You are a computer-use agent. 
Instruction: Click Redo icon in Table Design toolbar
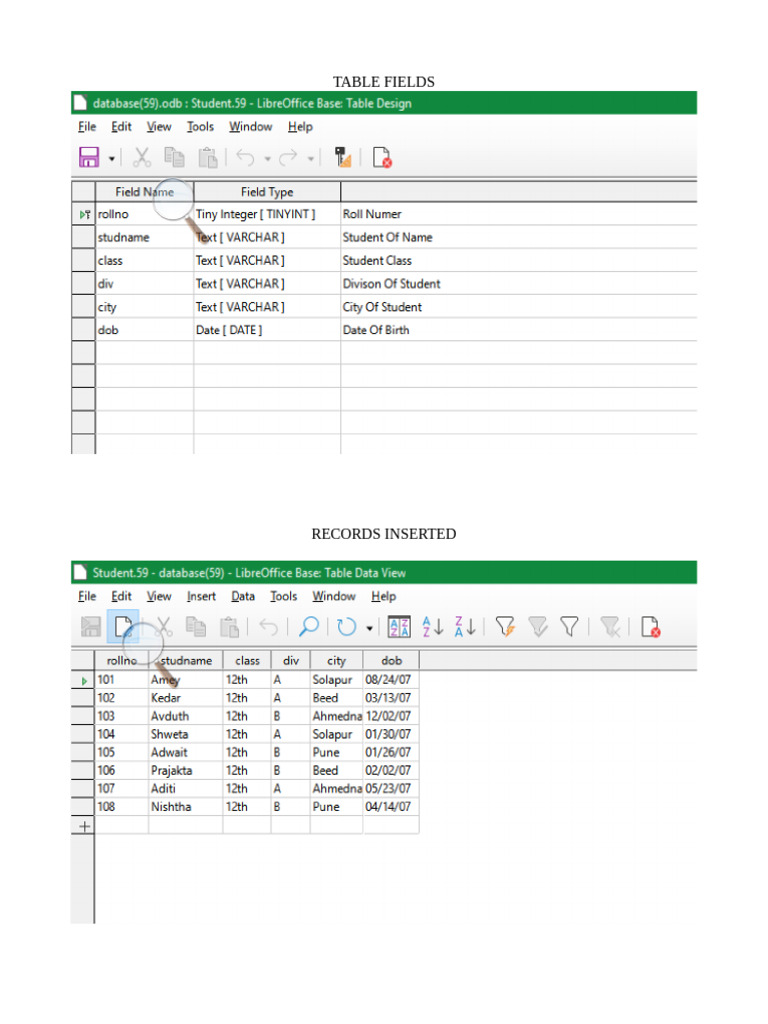click(289, 157)
